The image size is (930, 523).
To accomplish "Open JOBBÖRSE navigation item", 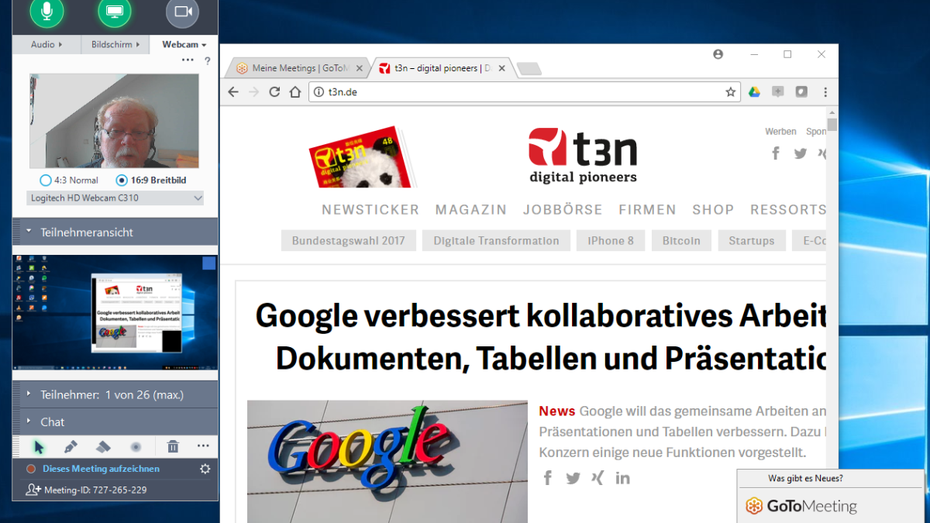I will point(562,210).
